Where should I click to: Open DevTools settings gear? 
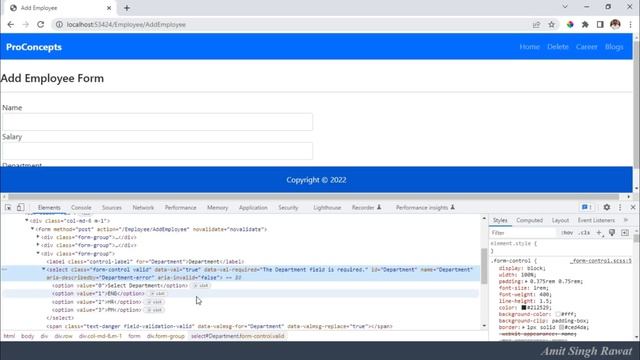tap(607, 207)
